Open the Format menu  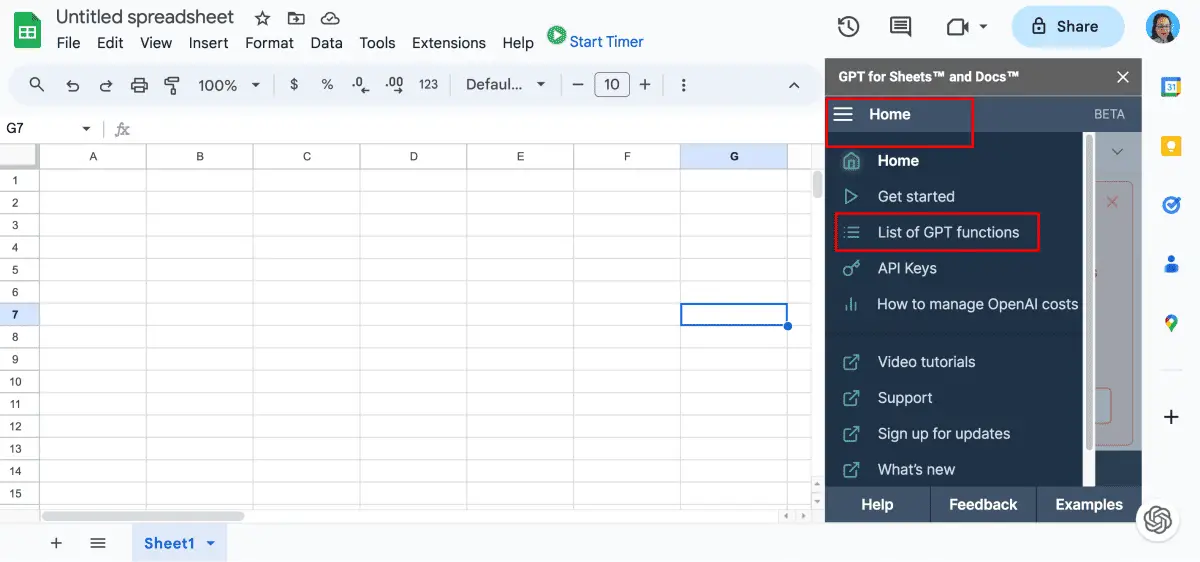tap(269, 43)
